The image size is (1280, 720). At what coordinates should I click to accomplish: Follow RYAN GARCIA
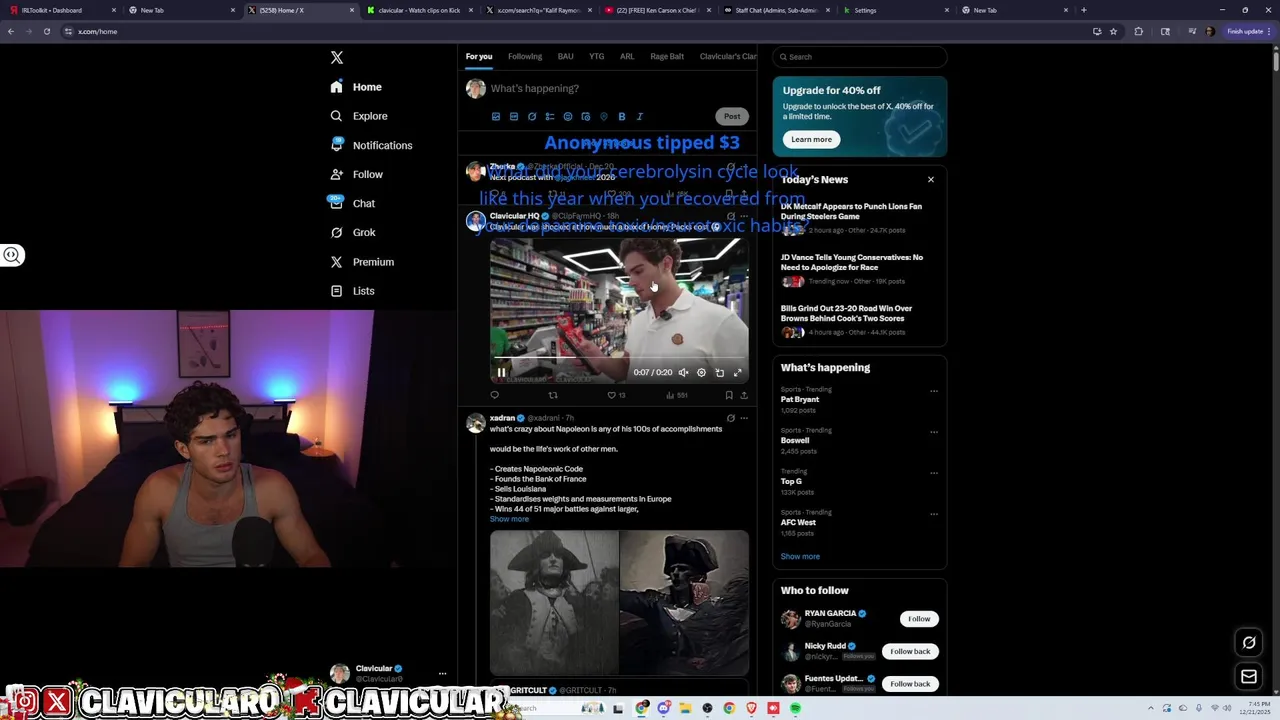click(919, 619)
